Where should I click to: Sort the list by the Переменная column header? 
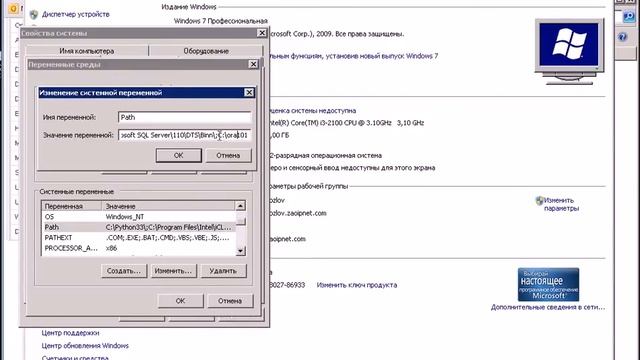click(71, 206)
